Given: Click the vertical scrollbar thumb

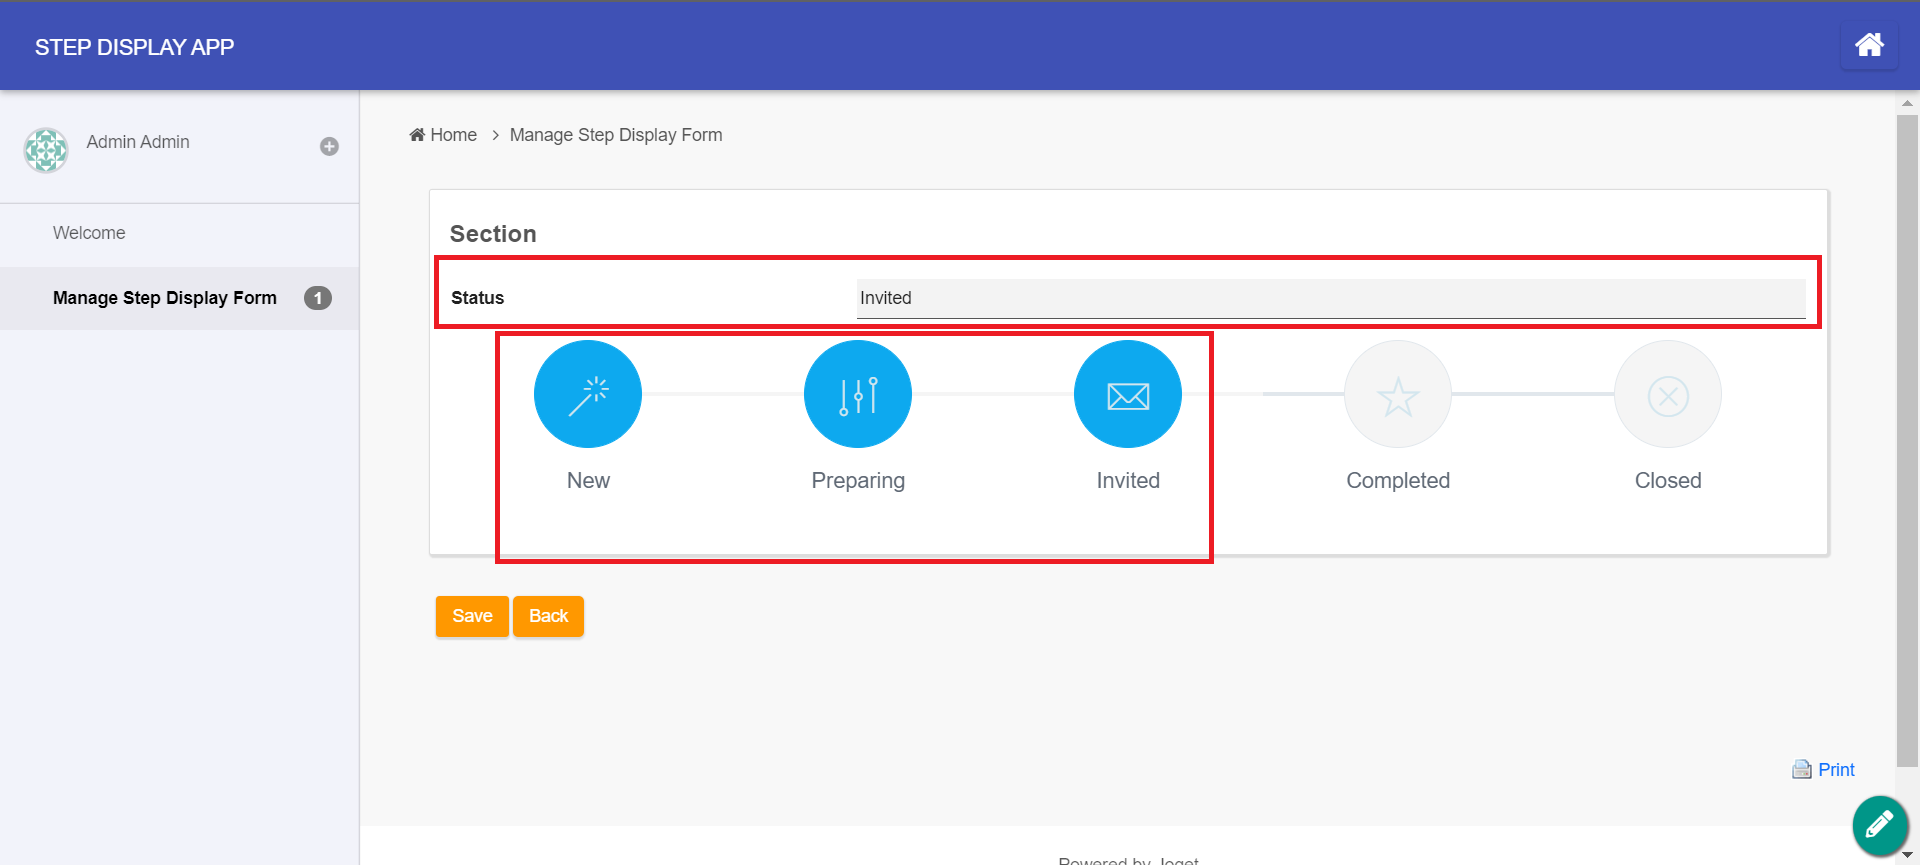Looking at the screenshot, I should [x=1907, y=440].
